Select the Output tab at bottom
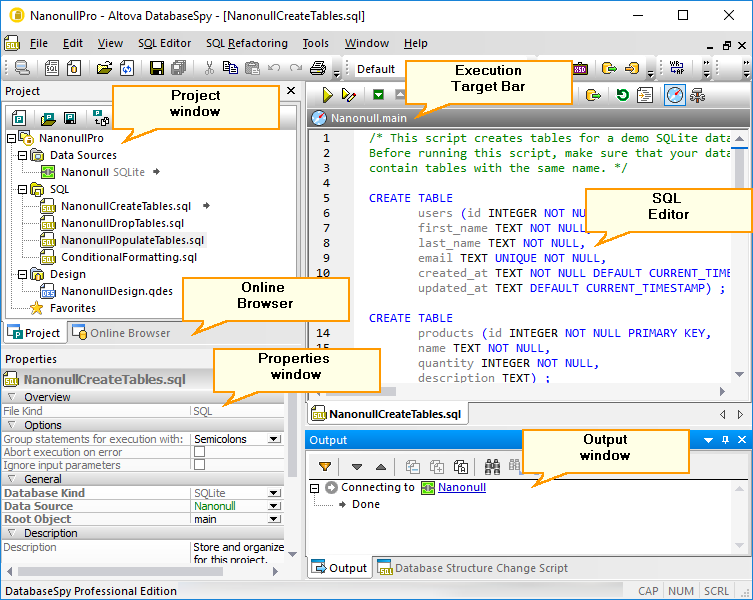 (339, 568)
